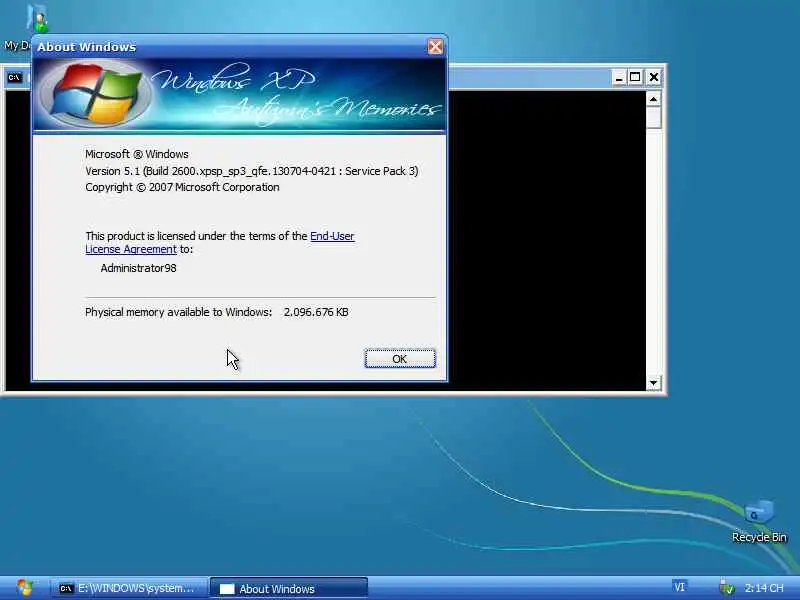The image size is (800, 600).
Task: Click the 2:14 CH taskbar clock
Action: coord(764,588)
